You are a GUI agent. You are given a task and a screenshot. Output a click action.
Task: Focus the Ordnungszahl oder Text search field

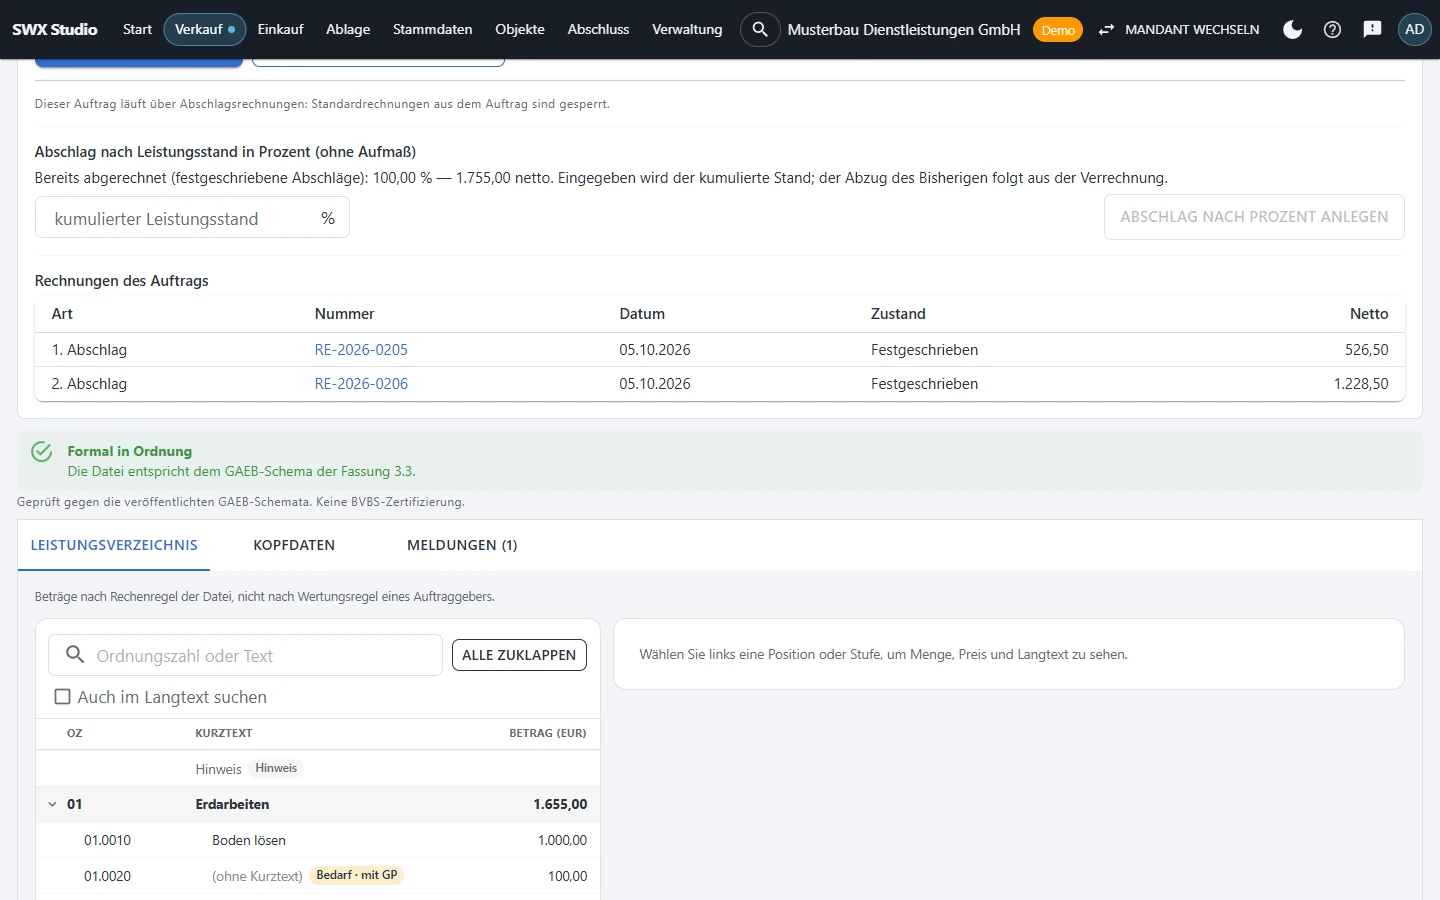(x=245, y=655)
